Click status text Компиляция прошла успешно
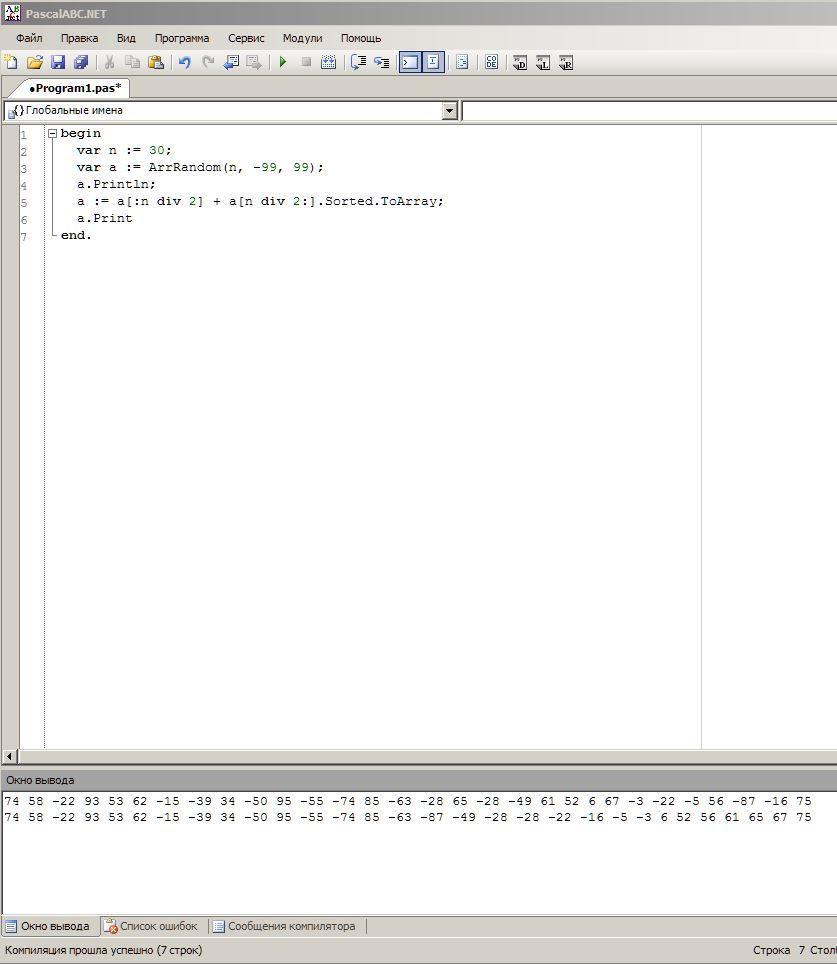The width and height of the screenshot is (837, 964). [x=103, y=950]
